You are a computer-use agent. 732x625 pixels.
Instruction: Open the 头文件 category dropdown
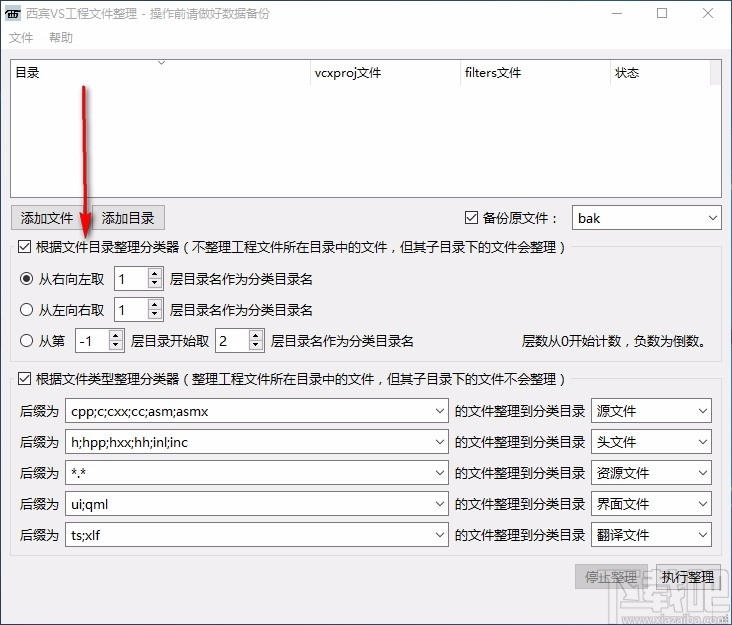651,442
